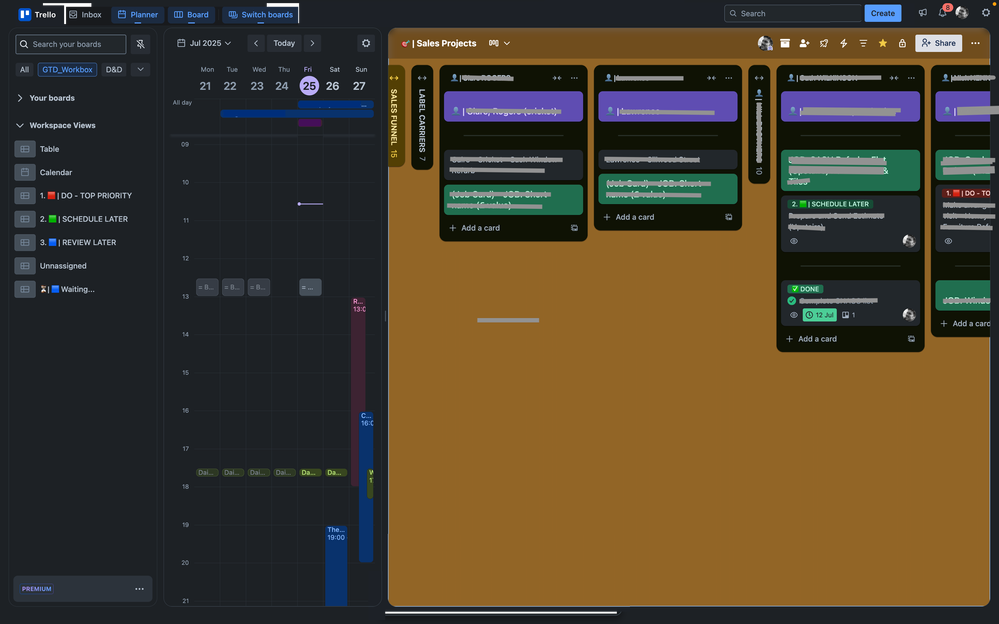Switch to the Board tab
This screenshot has height=624, width=999.
coord(190,13)
